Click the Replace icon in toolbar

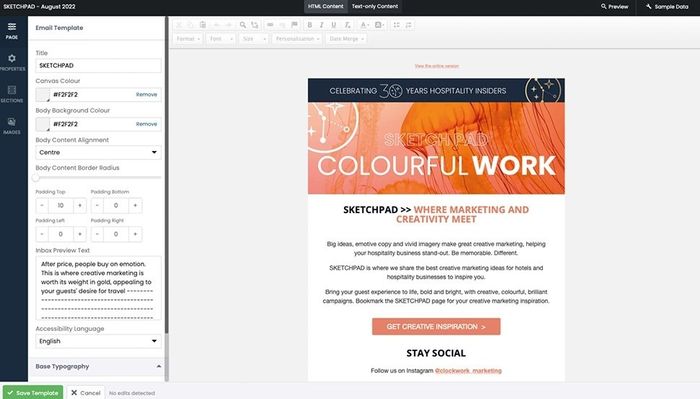(254, 25)
